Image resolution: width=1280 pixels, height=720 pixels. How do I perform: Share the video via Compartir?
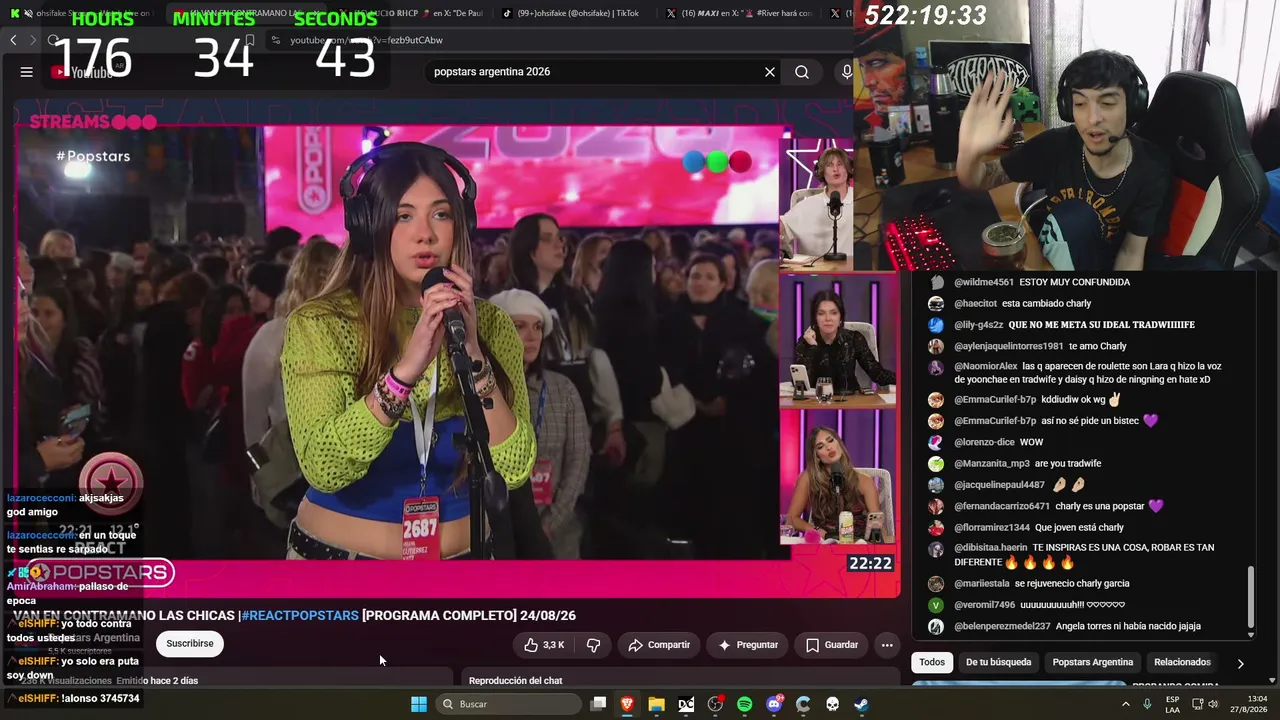pyautogui.click(x=659, y=645)
